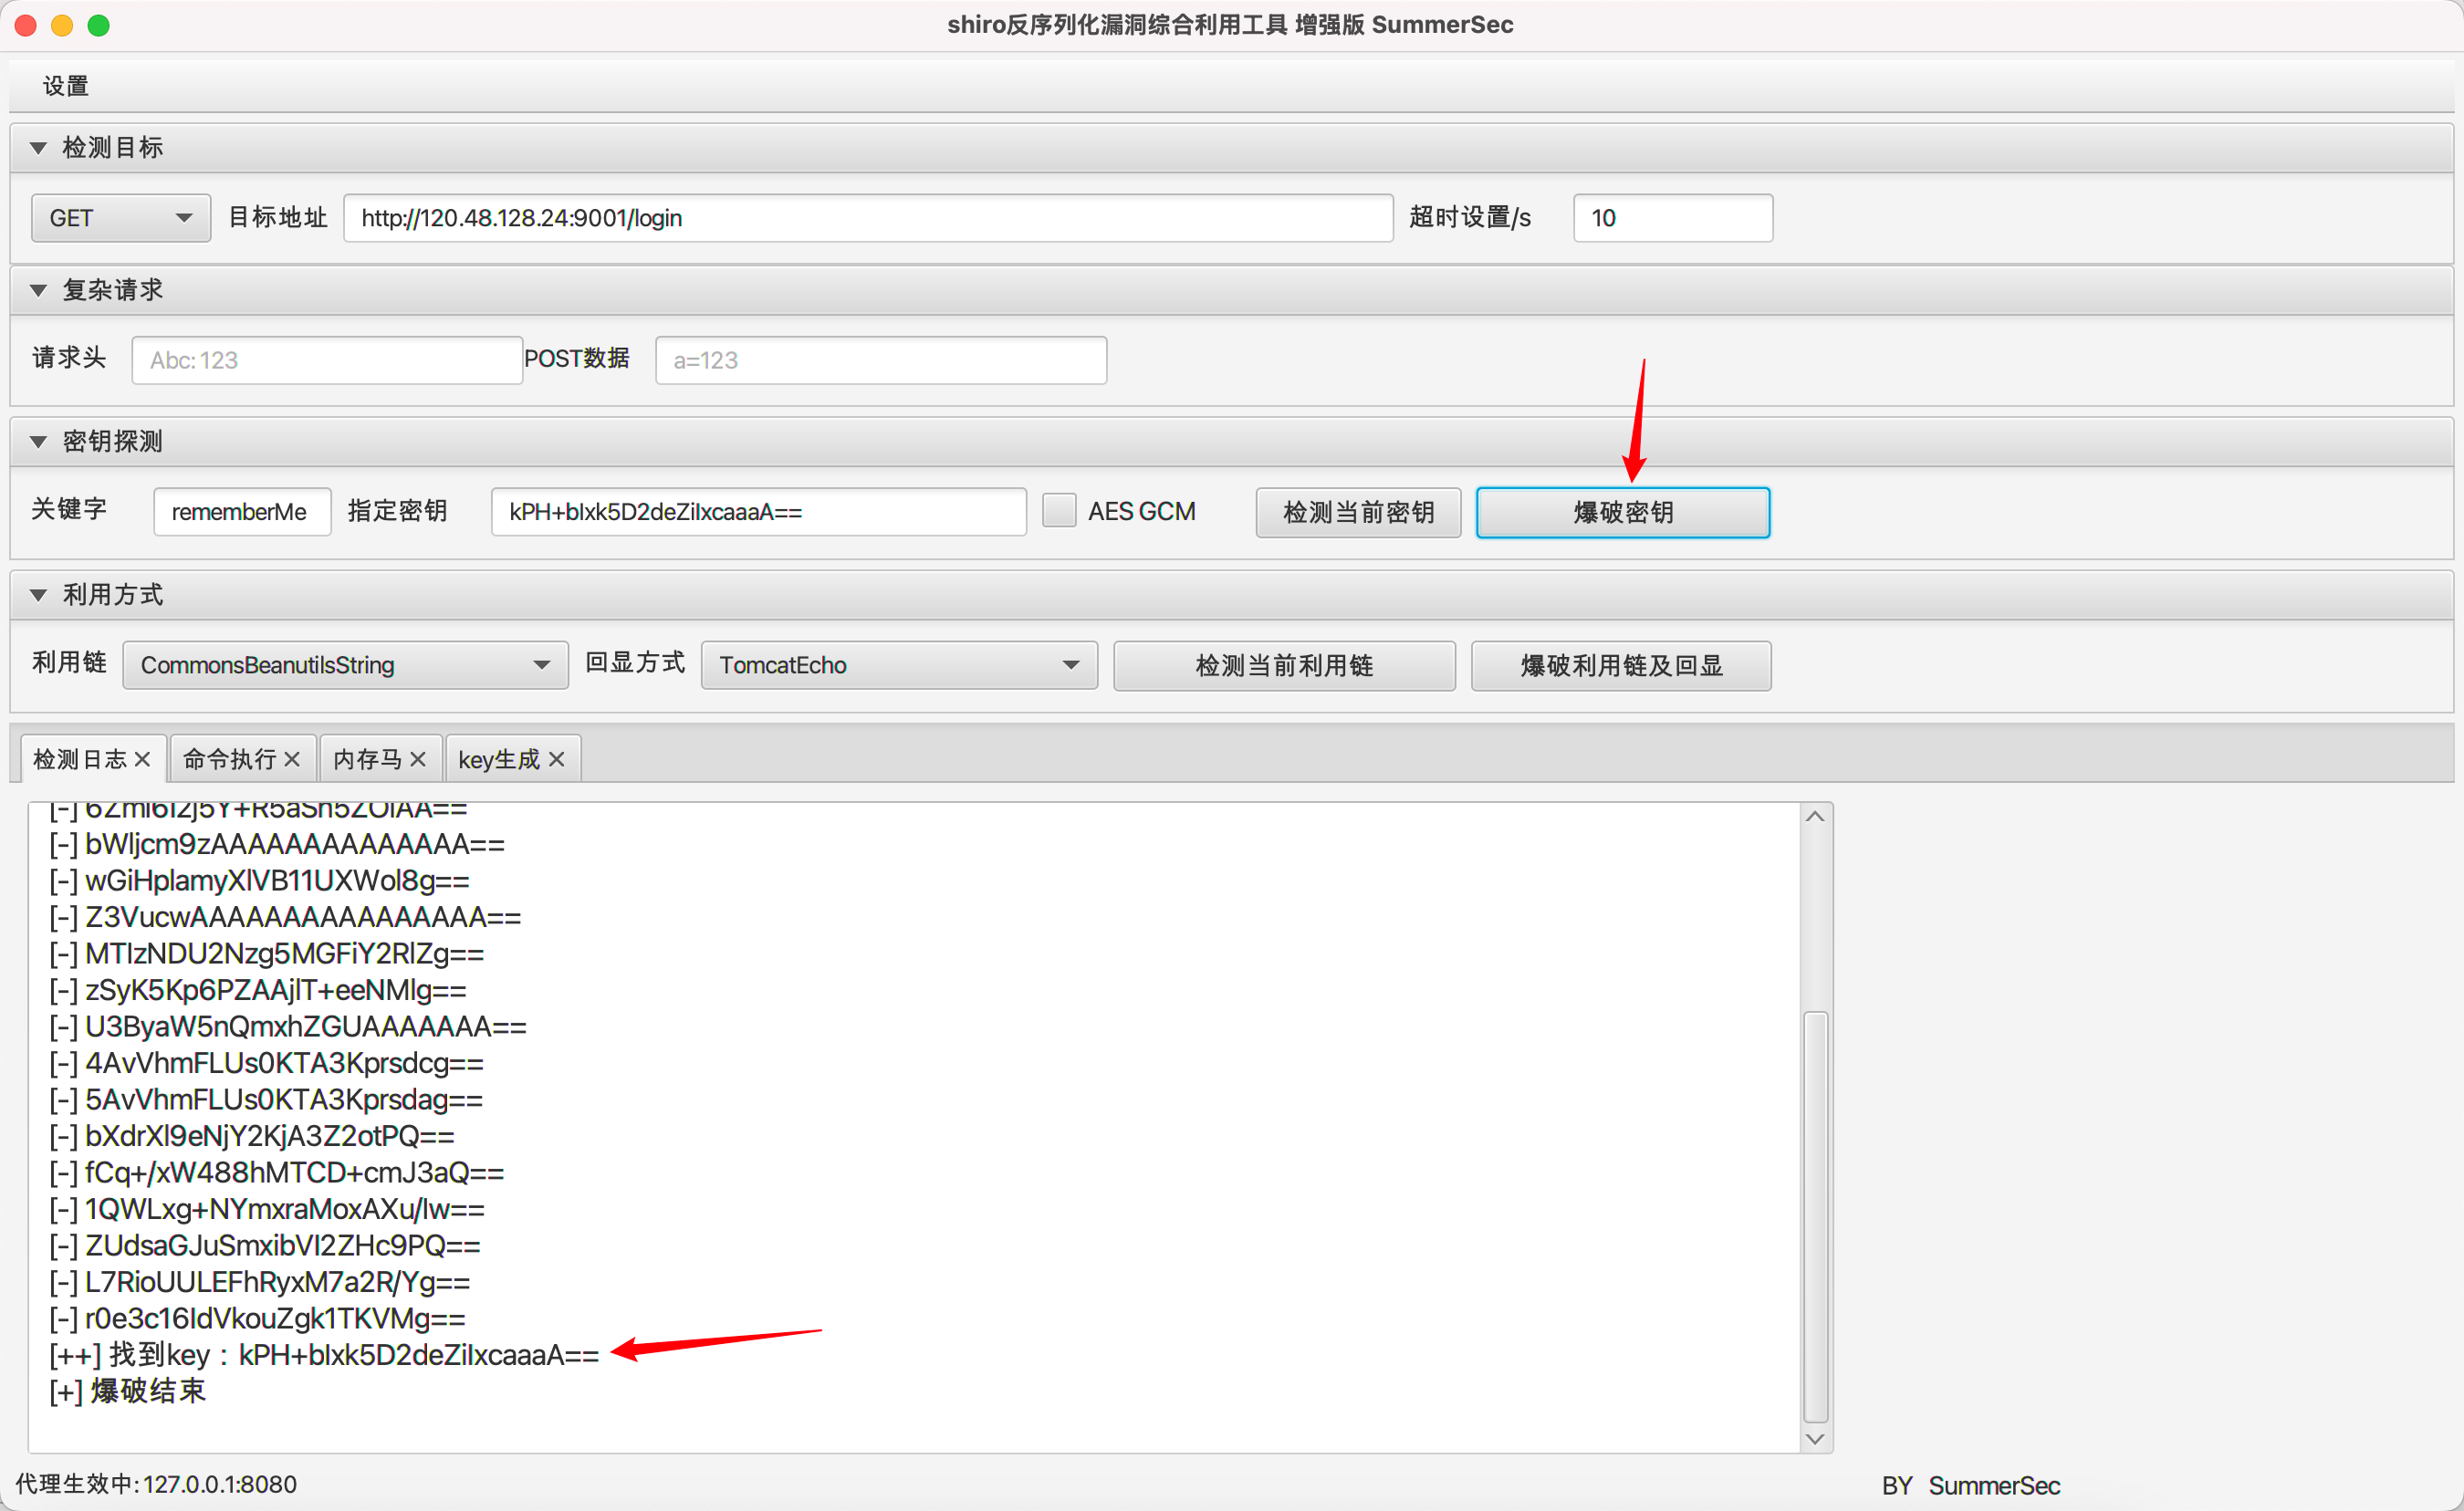Open the 回显方式 TomcatEcho dropdown
This screenshot has width=2464, height=1511.
pyautogui.click(x=899, y=665)
